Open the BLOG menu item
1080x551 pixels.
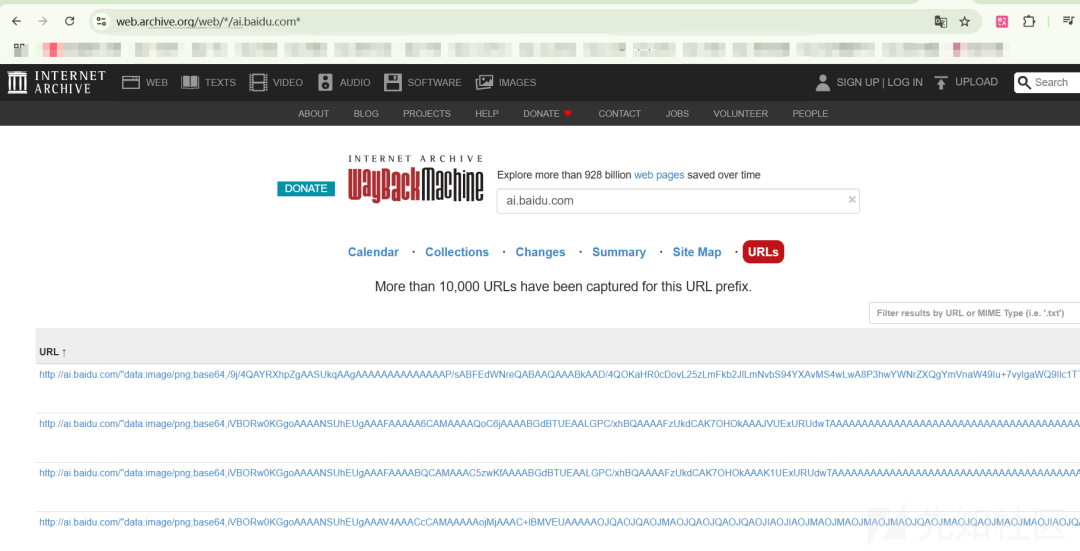pos(366,114)
